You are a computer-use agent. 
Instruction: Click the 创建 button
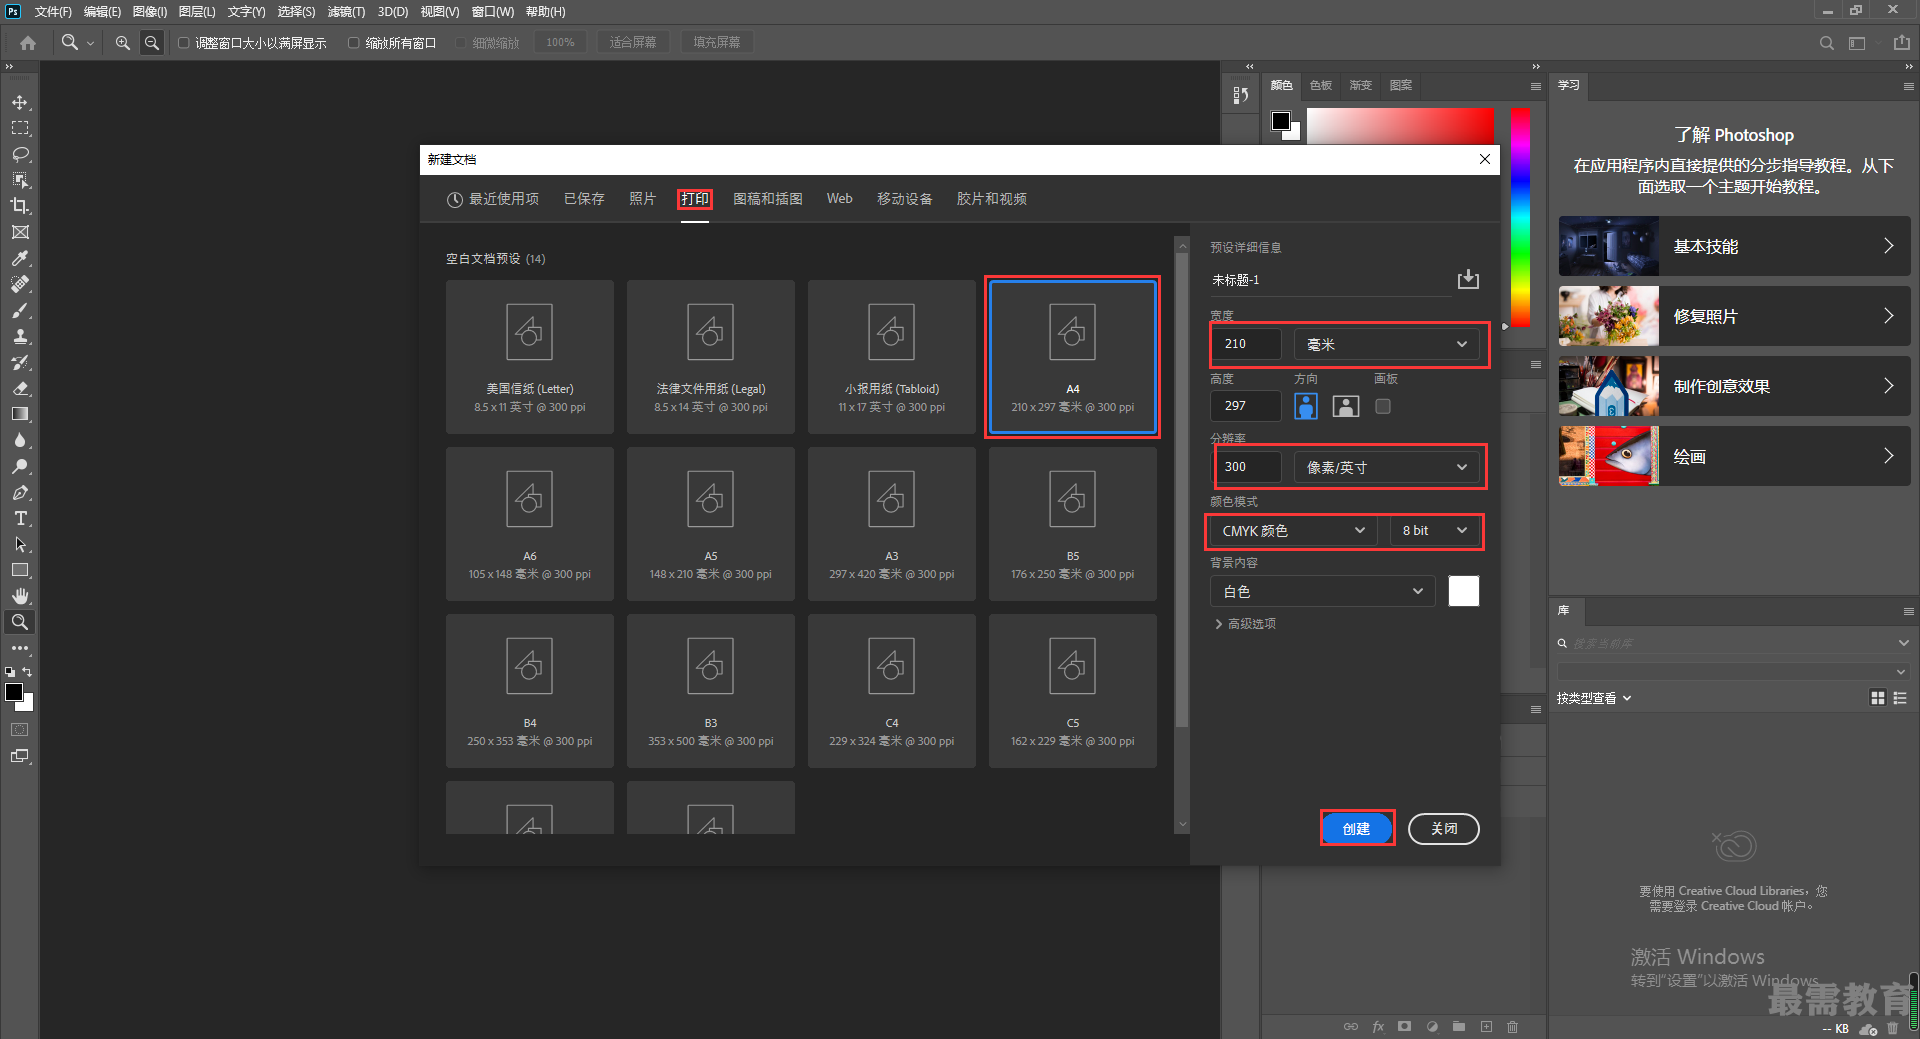click(x=1357, y=829)
